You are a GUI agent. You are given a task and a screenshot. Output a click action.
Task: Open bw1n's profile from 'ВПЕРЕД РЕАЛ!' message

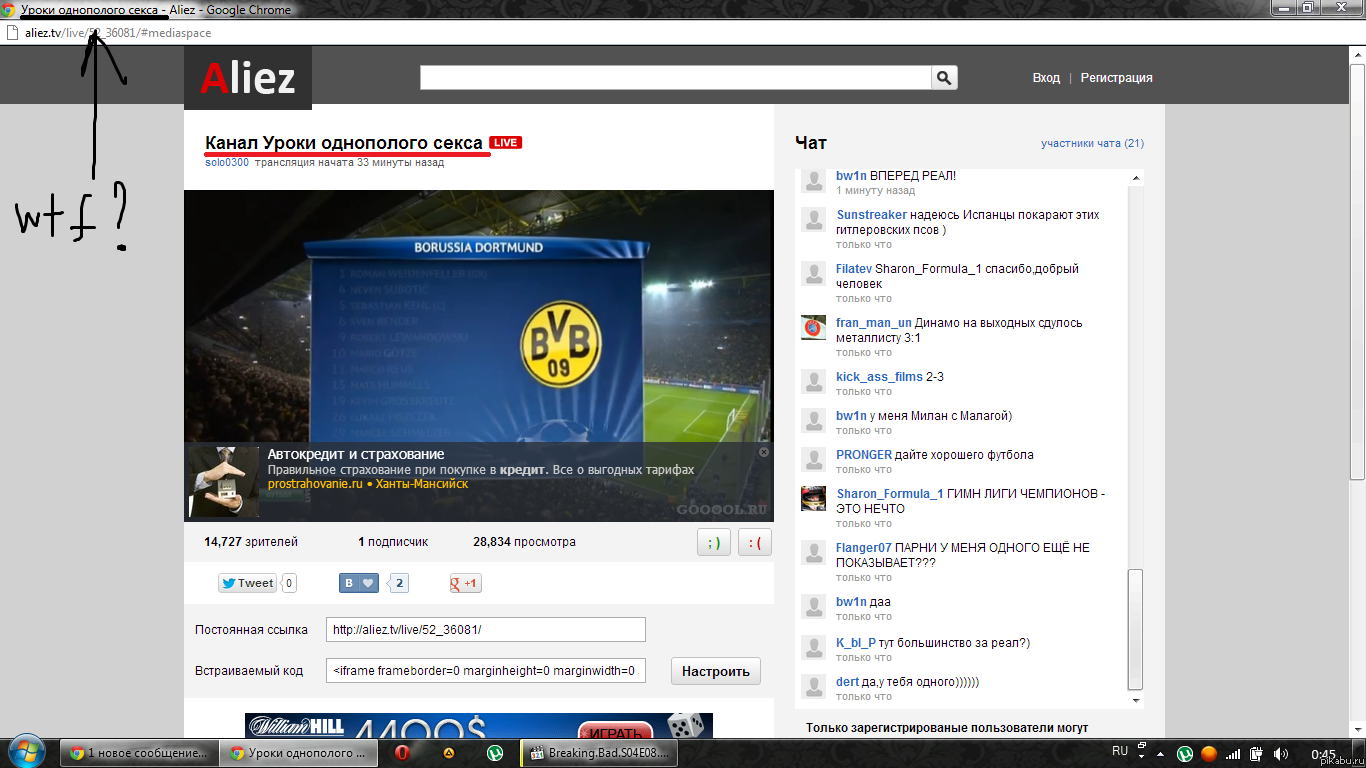851,176
